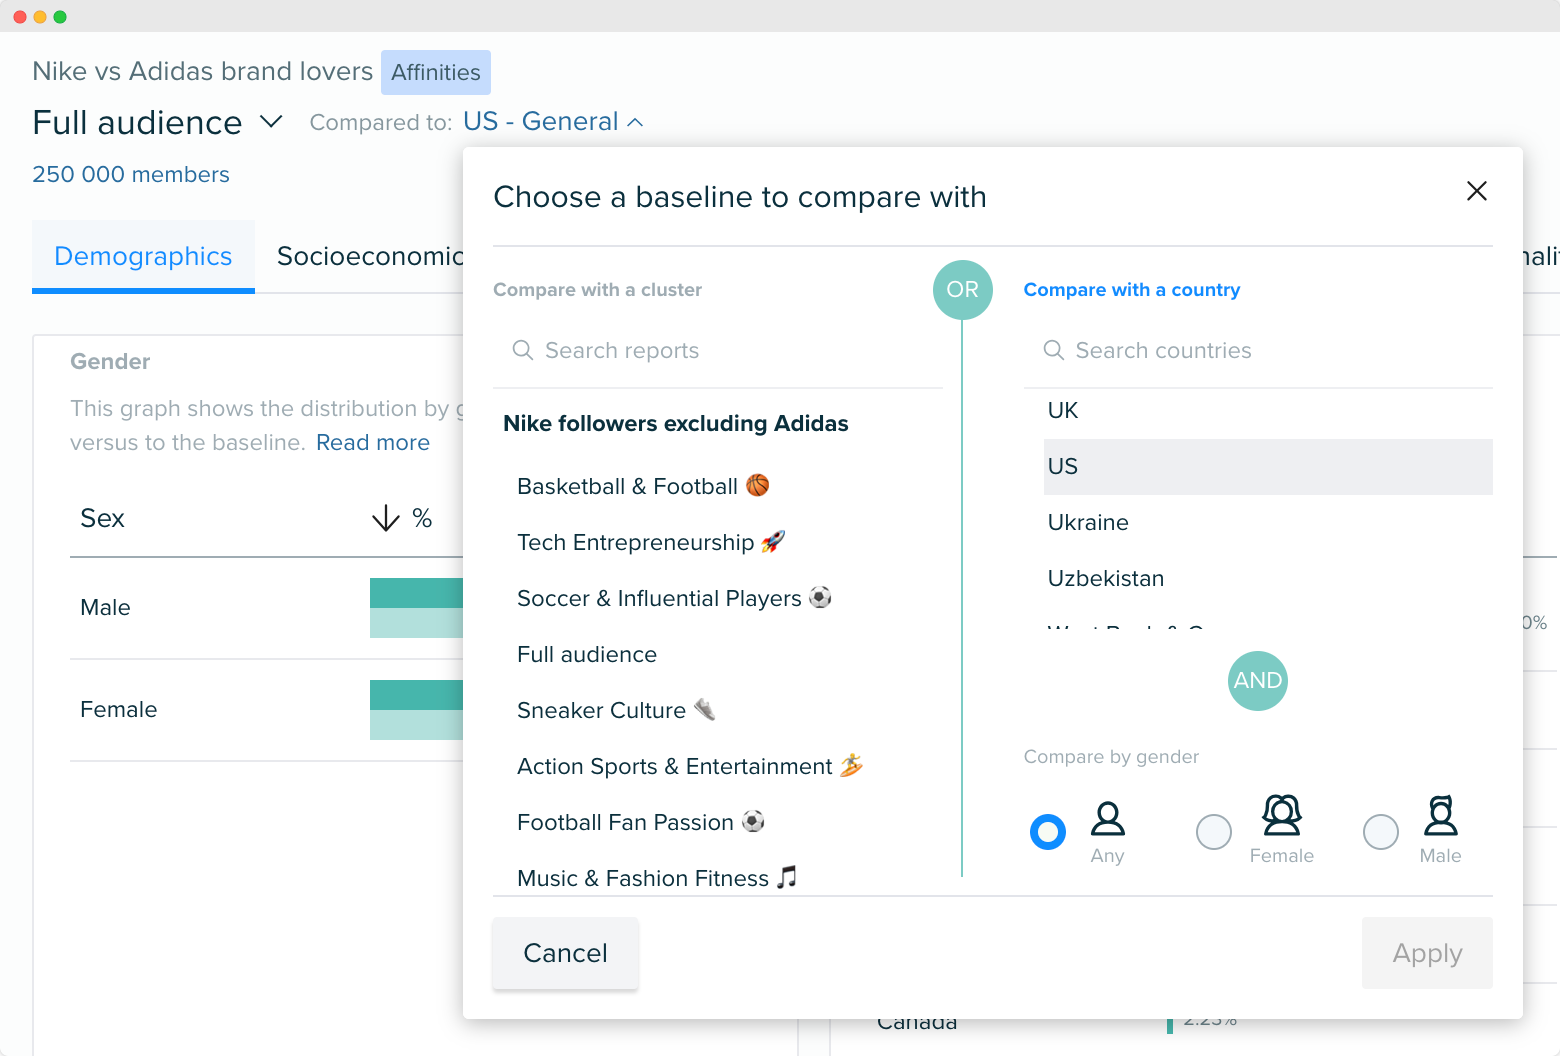Viewport: 1560px width, 1056px height.
Task: Focus the Search countries field
Action: click(x=1258, y=350)
